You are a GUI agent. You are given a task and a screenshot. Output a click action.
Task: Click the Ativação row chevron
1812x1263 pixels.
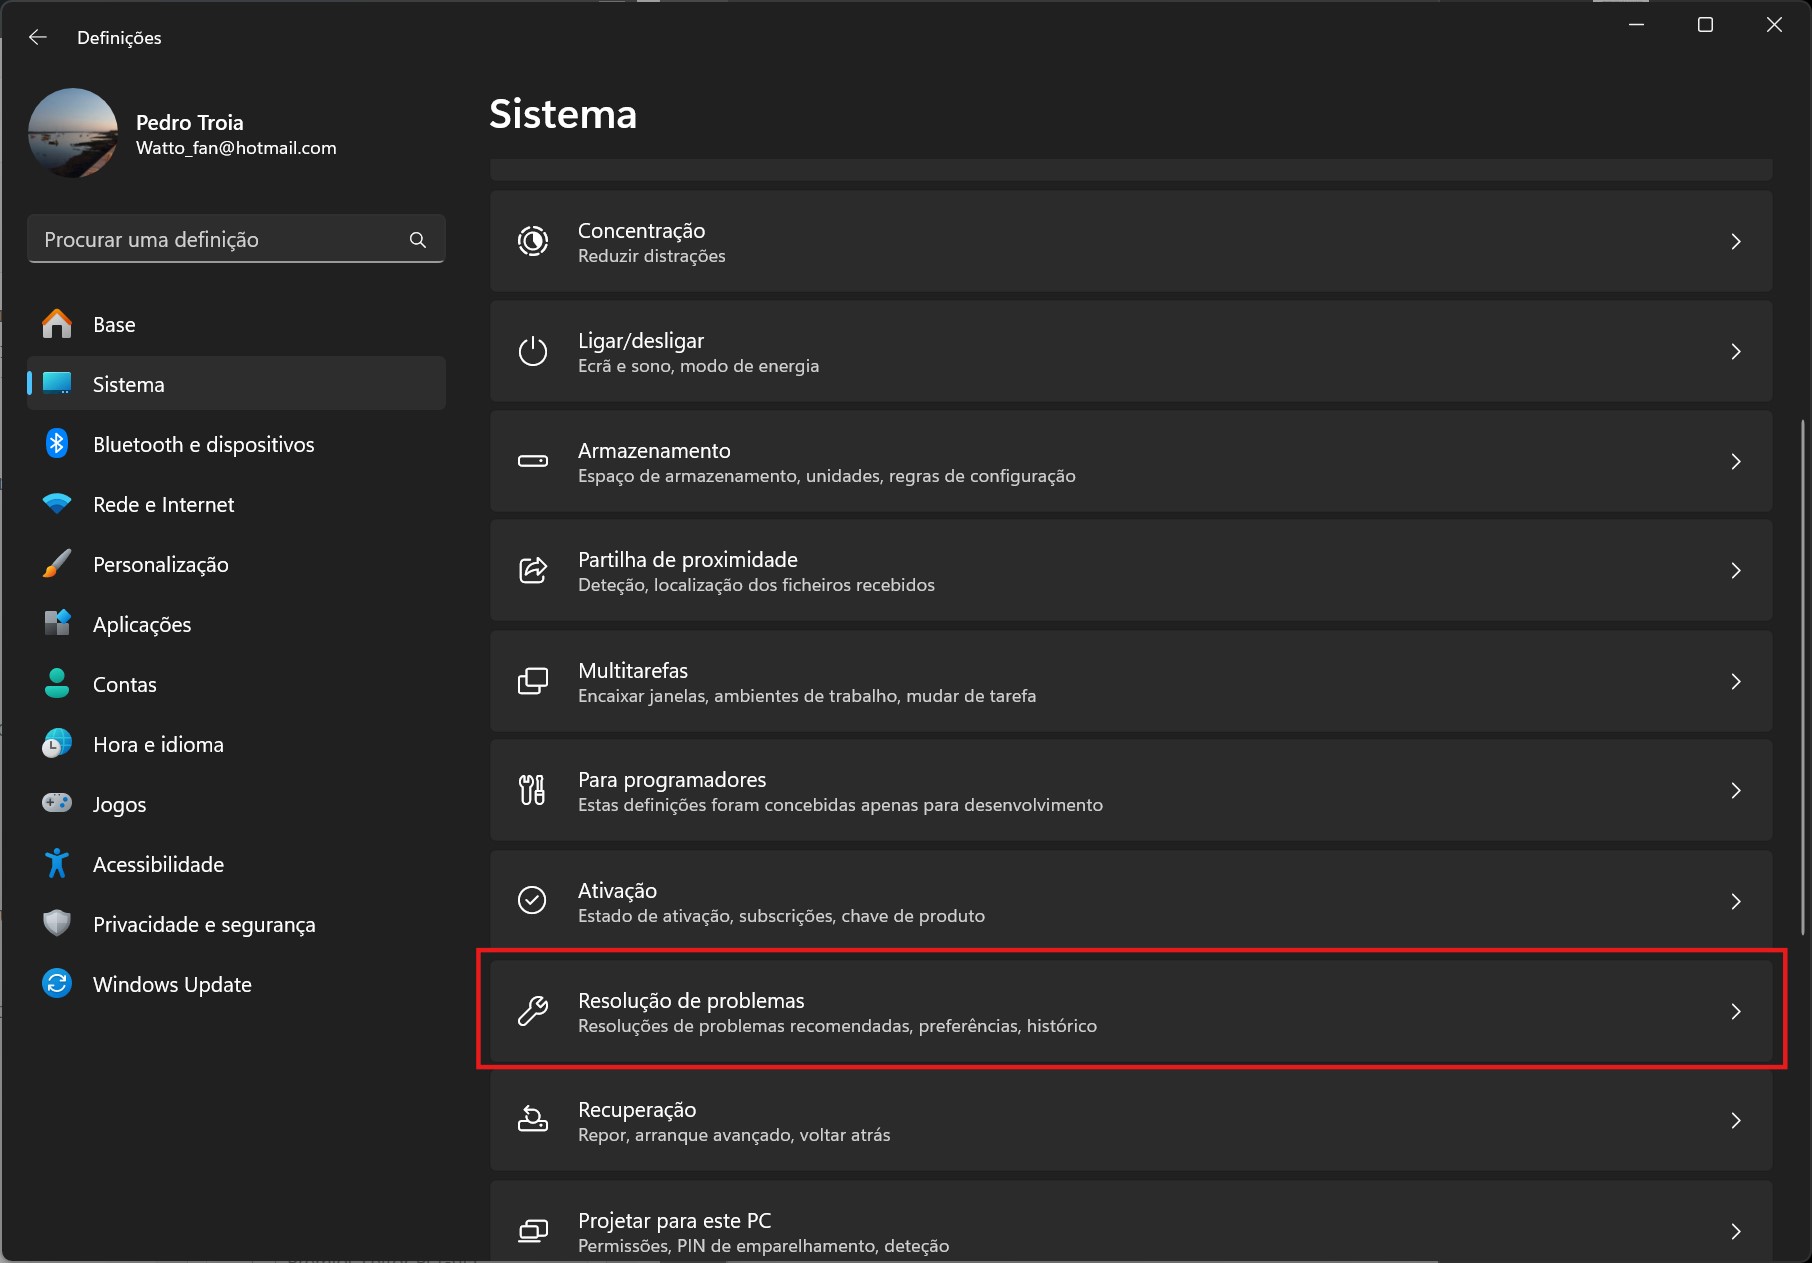(x=1736, y=901)
